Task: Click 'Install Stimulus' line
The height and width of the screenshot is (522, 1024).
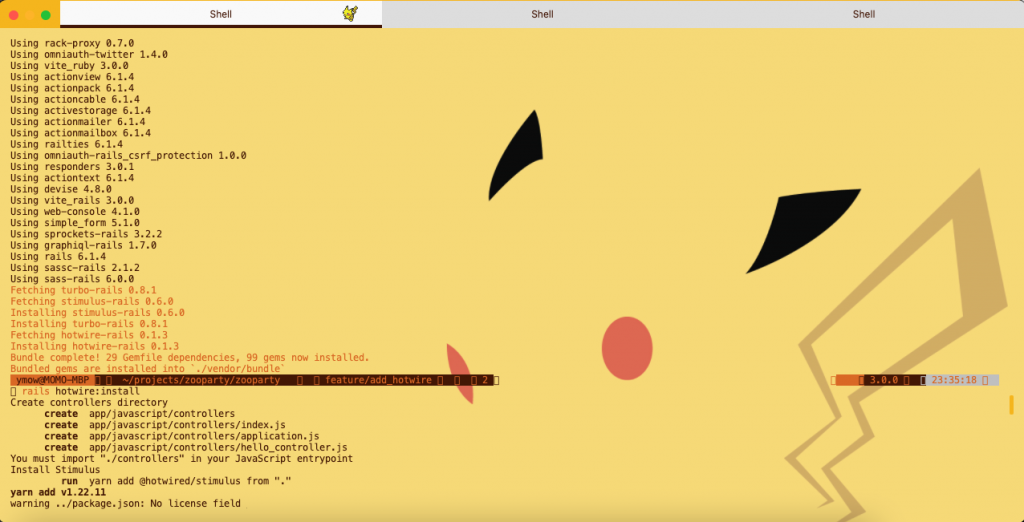Action: coord(55,470)
